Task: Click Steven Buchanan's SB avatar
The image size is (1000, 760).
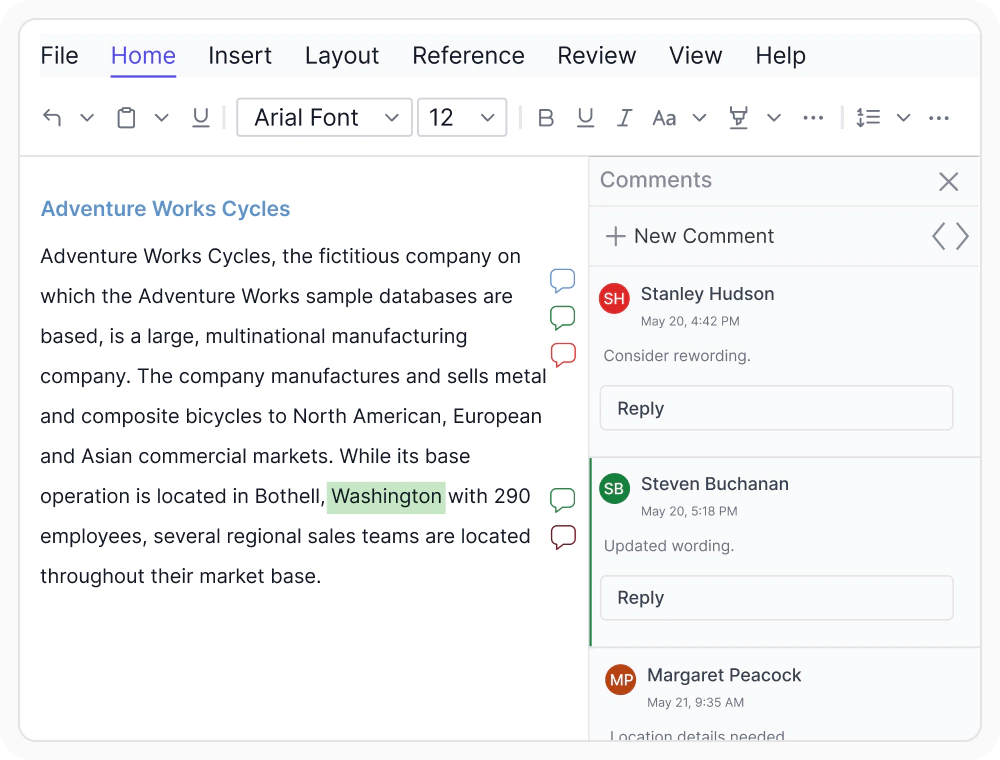Action: [x=614, y=488]
